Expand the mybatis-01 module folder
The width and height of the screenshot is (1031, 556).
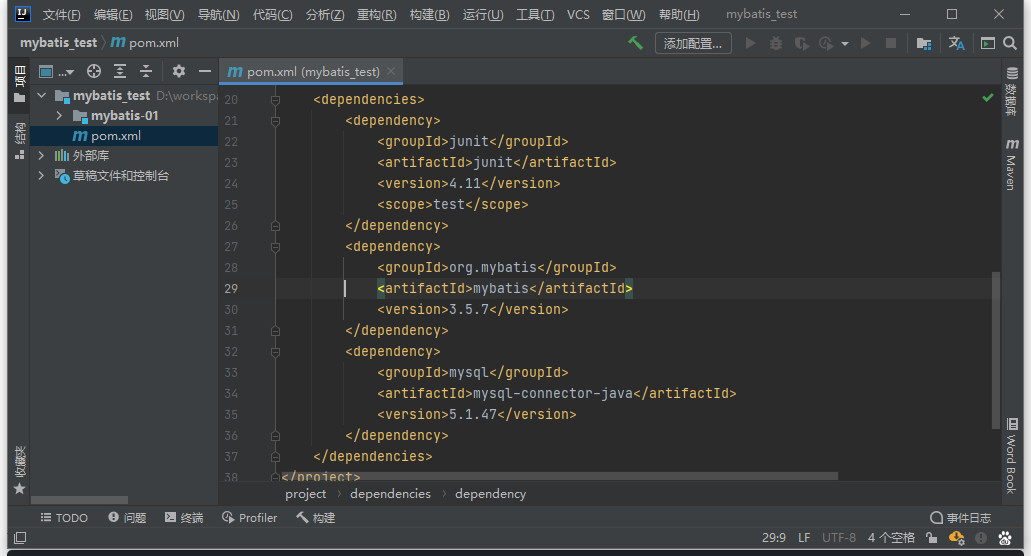59,116
